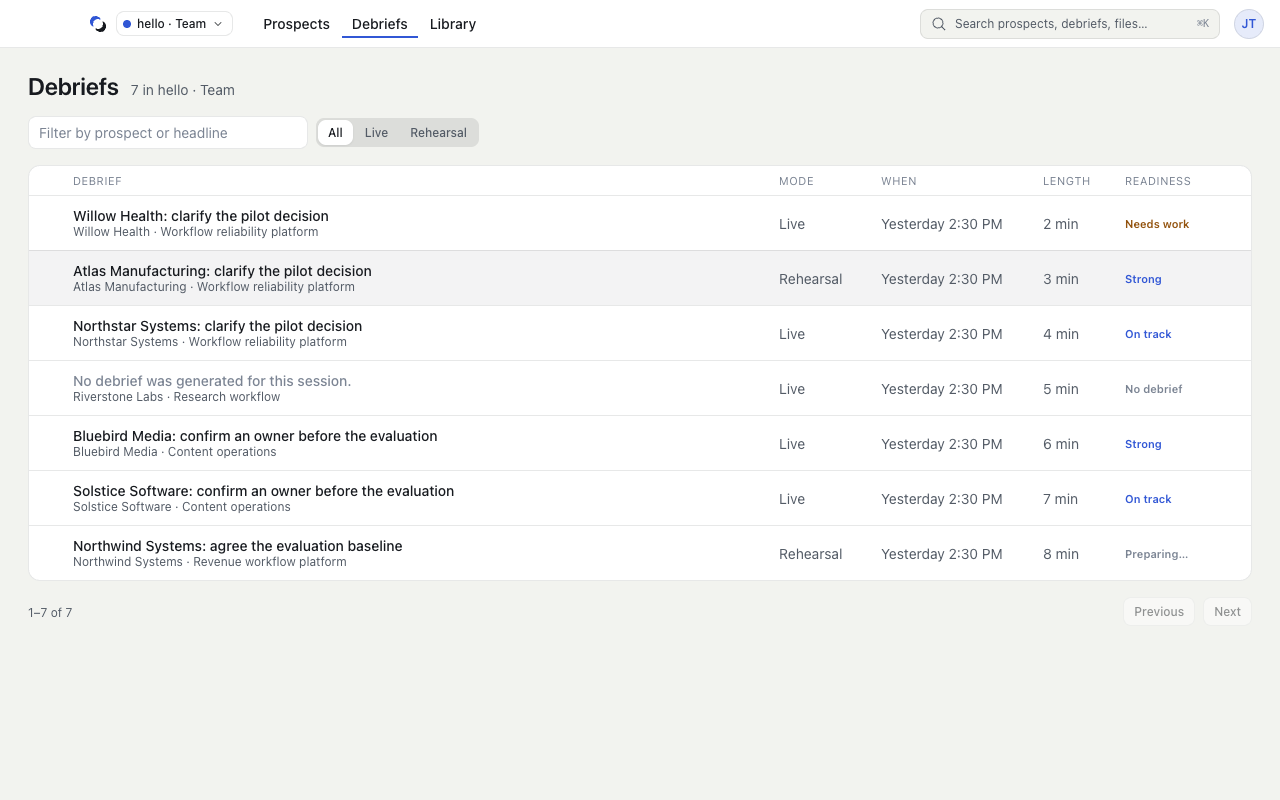The image size is (1280, 800).
Task: Click the Debriefs page heading
Action: click(73, 87)
